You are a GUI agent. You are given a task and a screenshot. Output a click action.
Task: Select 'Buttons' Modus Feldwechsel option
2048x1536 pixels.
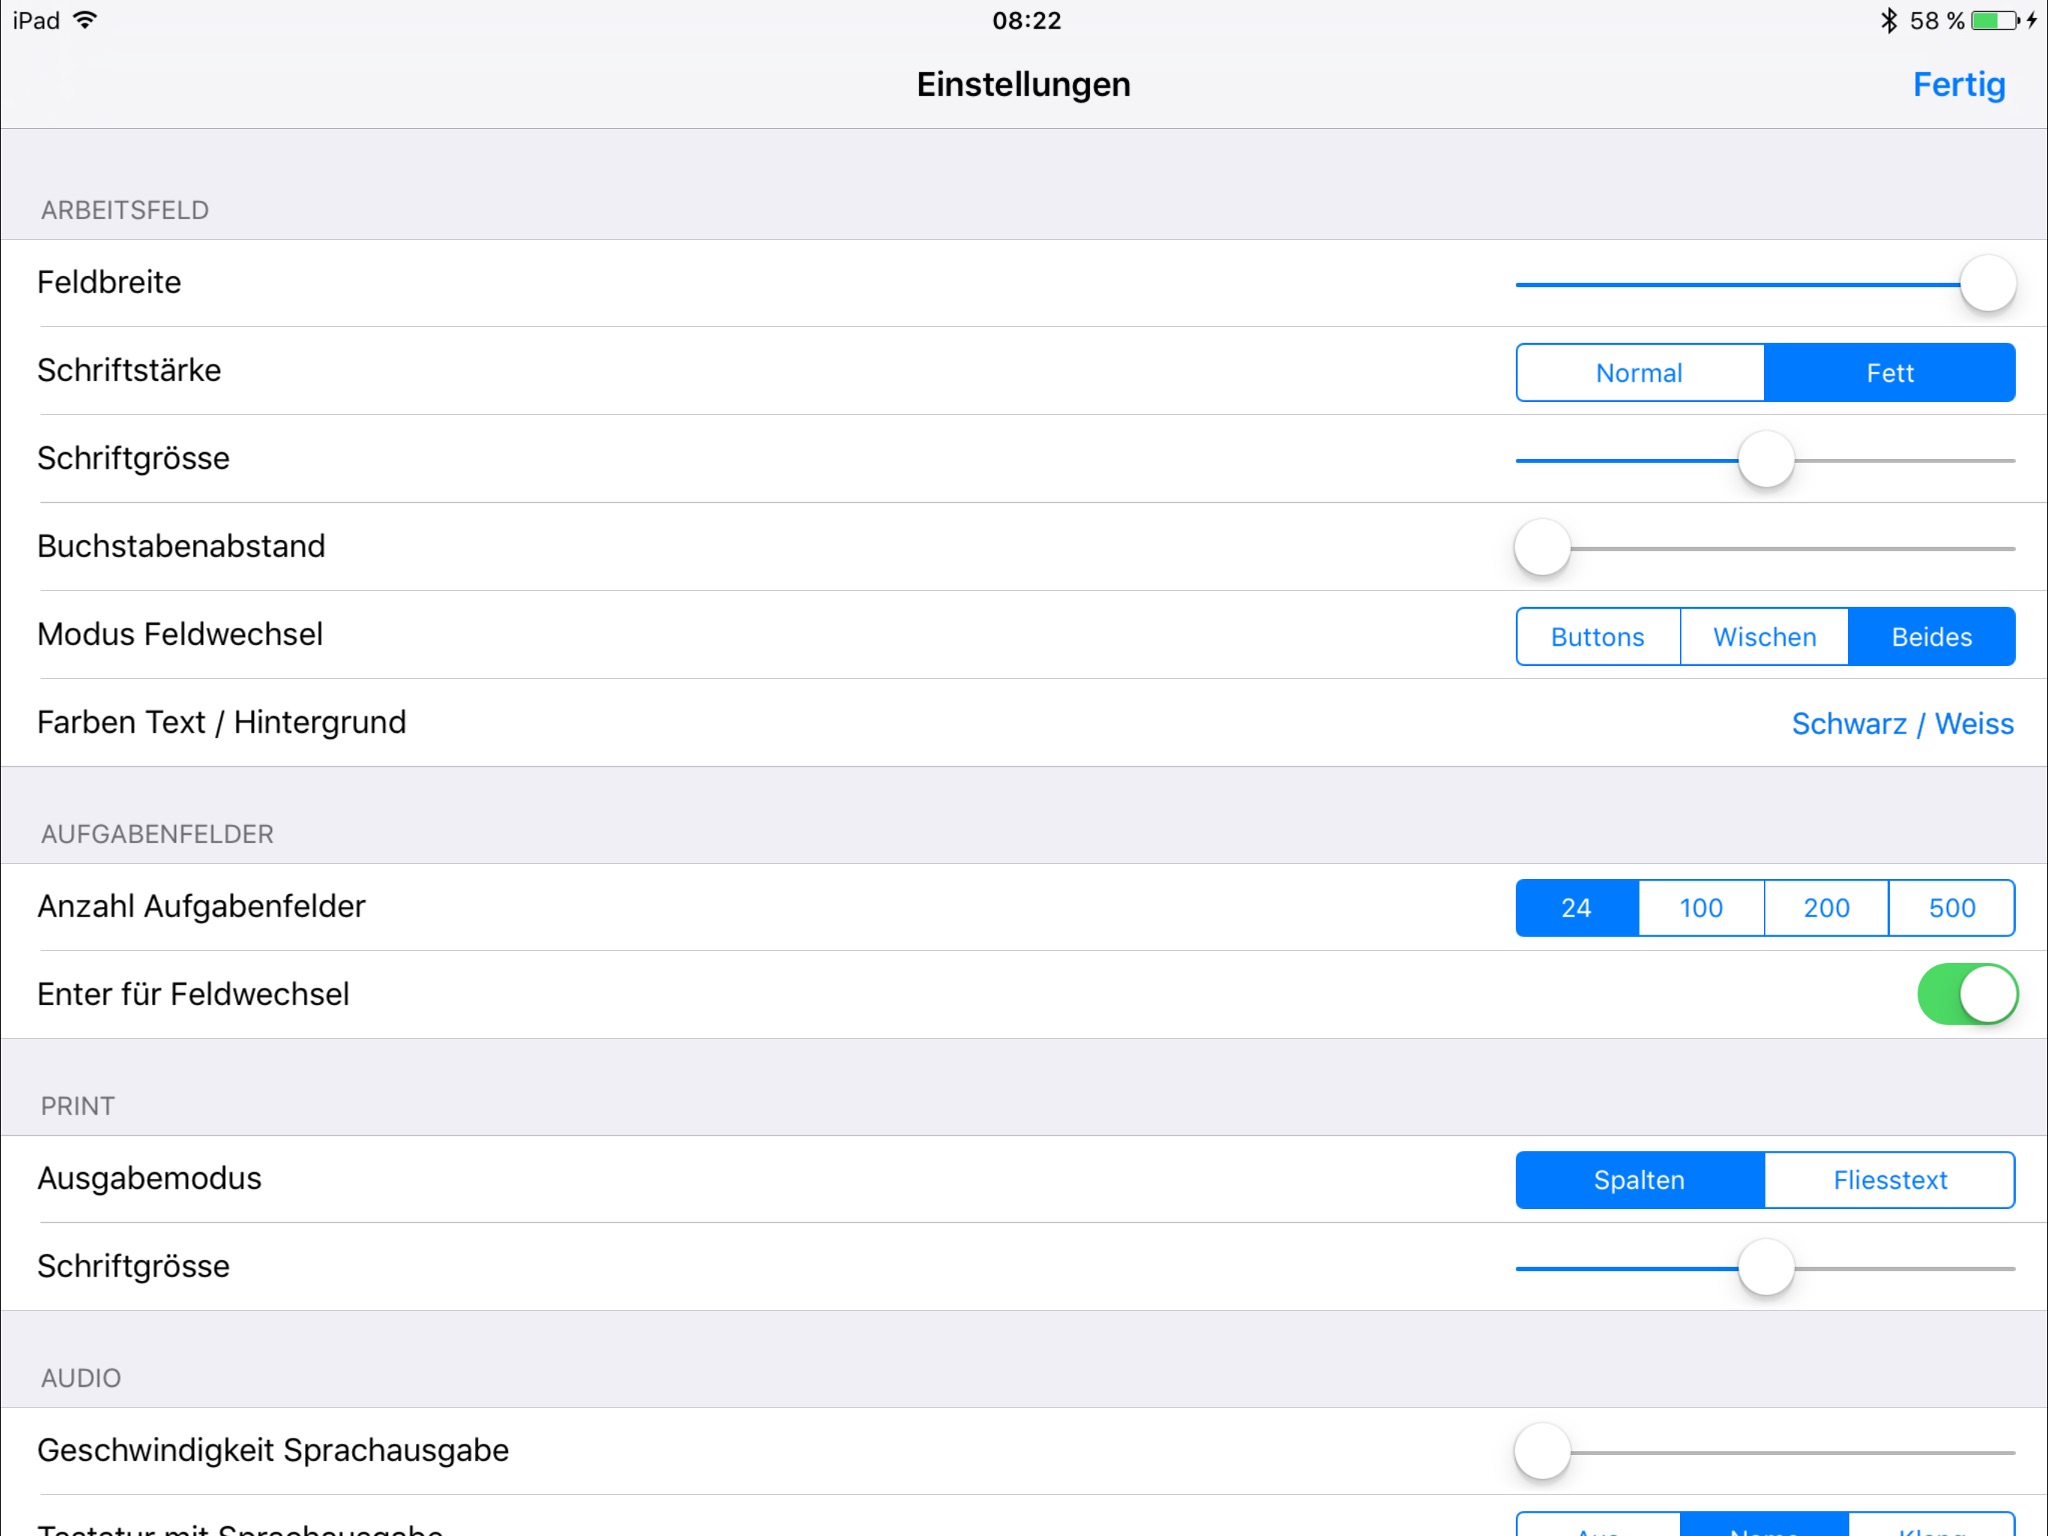pos(1596,636)
